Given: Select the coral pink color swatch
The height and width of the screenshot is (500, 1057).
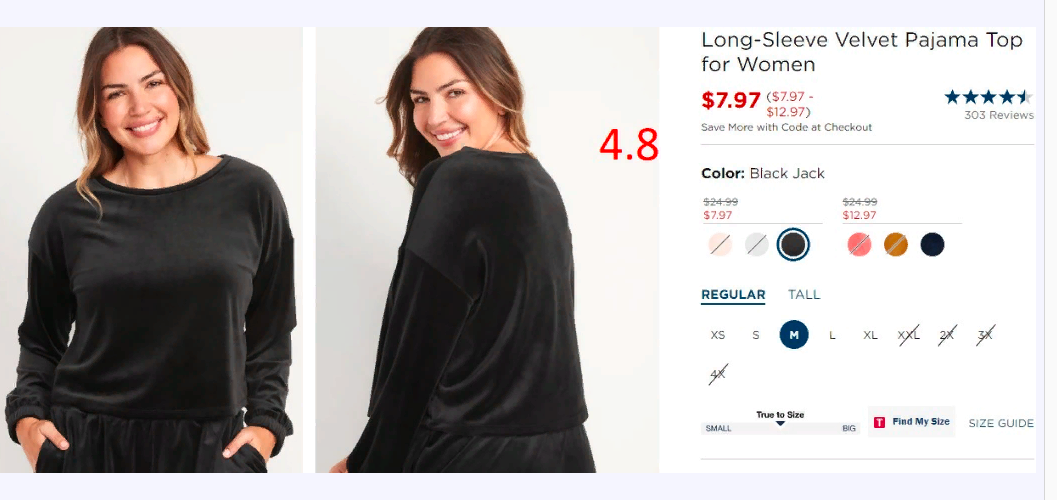Looking at the screenshot, I should pos(859,245).
